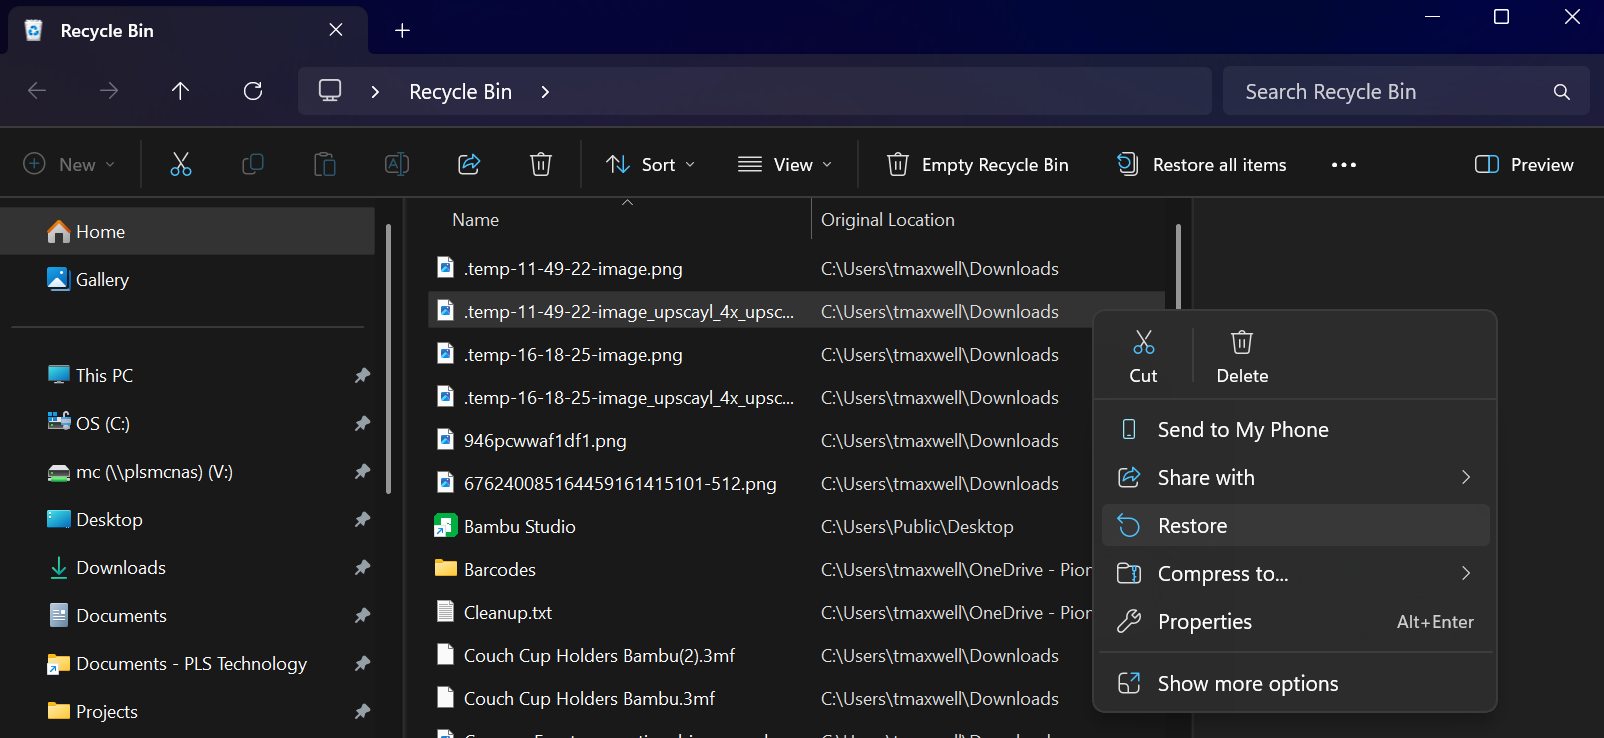The width and height of the screenshot is (1604, 738).
Task: Unpin Desktop using its pin icon
Action: click(x=362, y=520)
